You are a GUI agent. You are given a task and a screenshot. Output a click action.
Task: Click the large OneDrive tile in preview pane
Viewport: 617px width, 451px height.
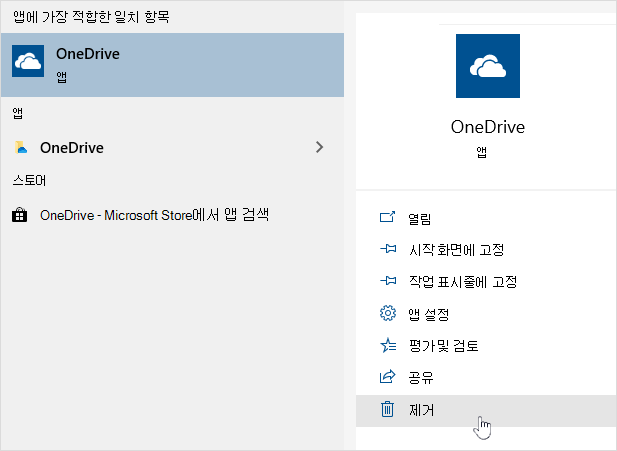tap(488, 66)
